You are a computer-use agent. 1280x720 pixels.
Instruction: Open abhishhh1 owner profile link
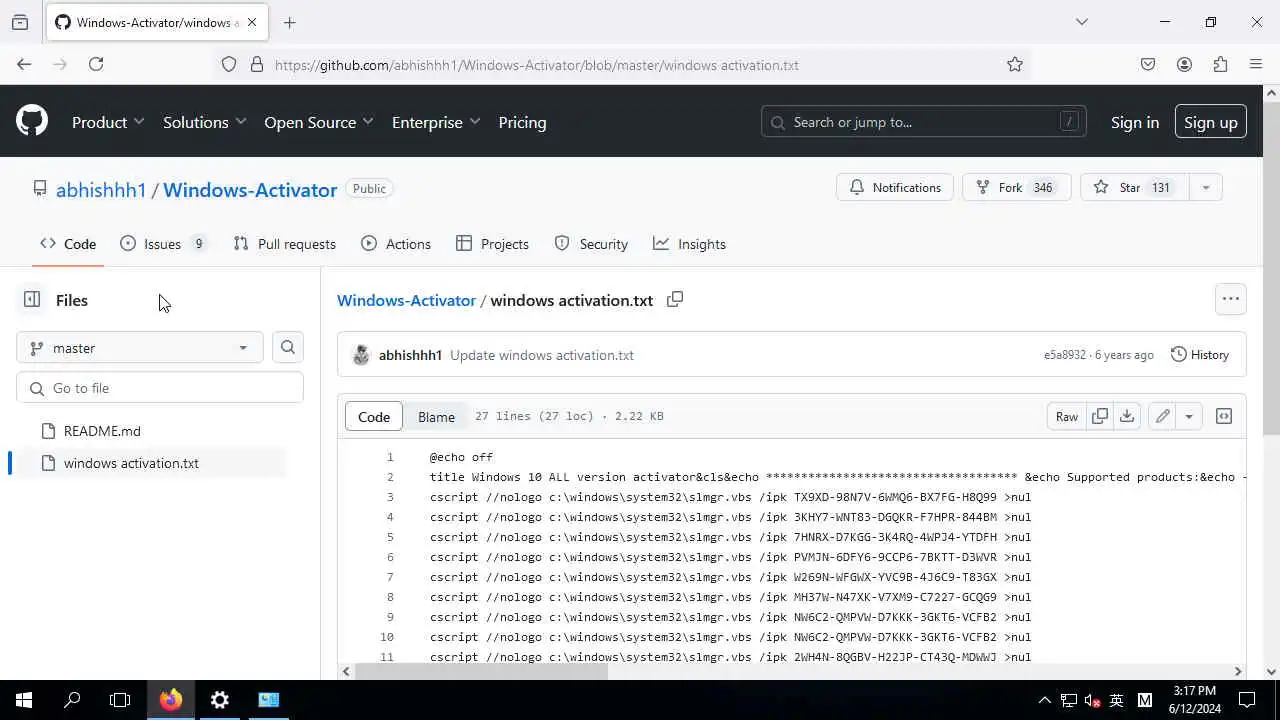click(x=101, y=189)
